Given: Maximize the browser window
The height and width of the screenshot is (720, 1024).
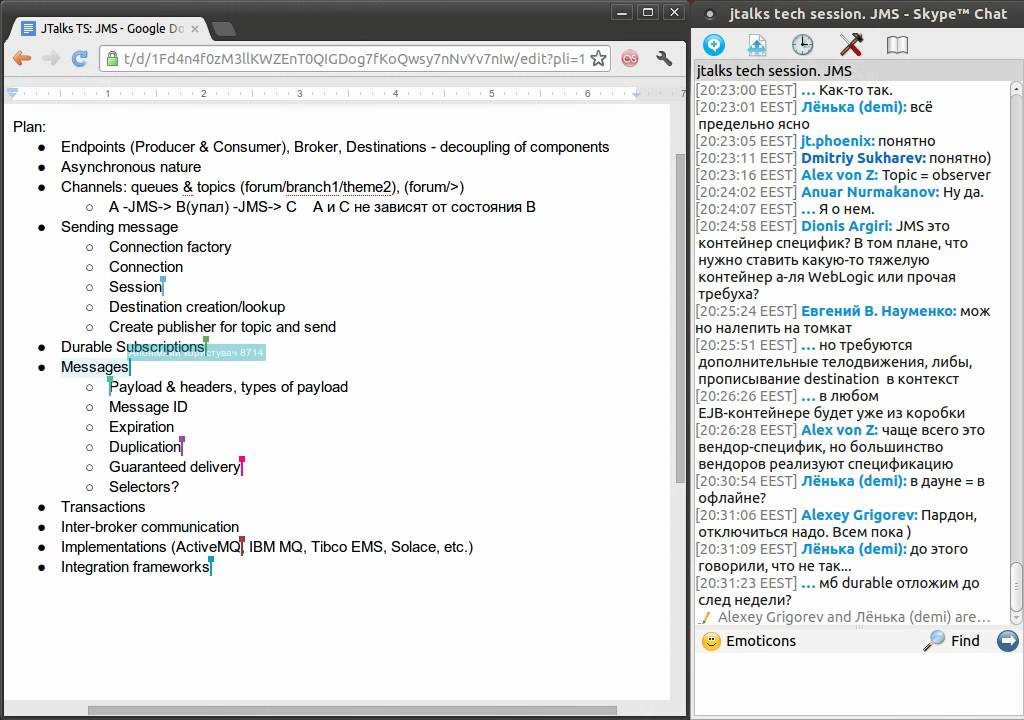Looking at the screenshot, I should point(648,12).
